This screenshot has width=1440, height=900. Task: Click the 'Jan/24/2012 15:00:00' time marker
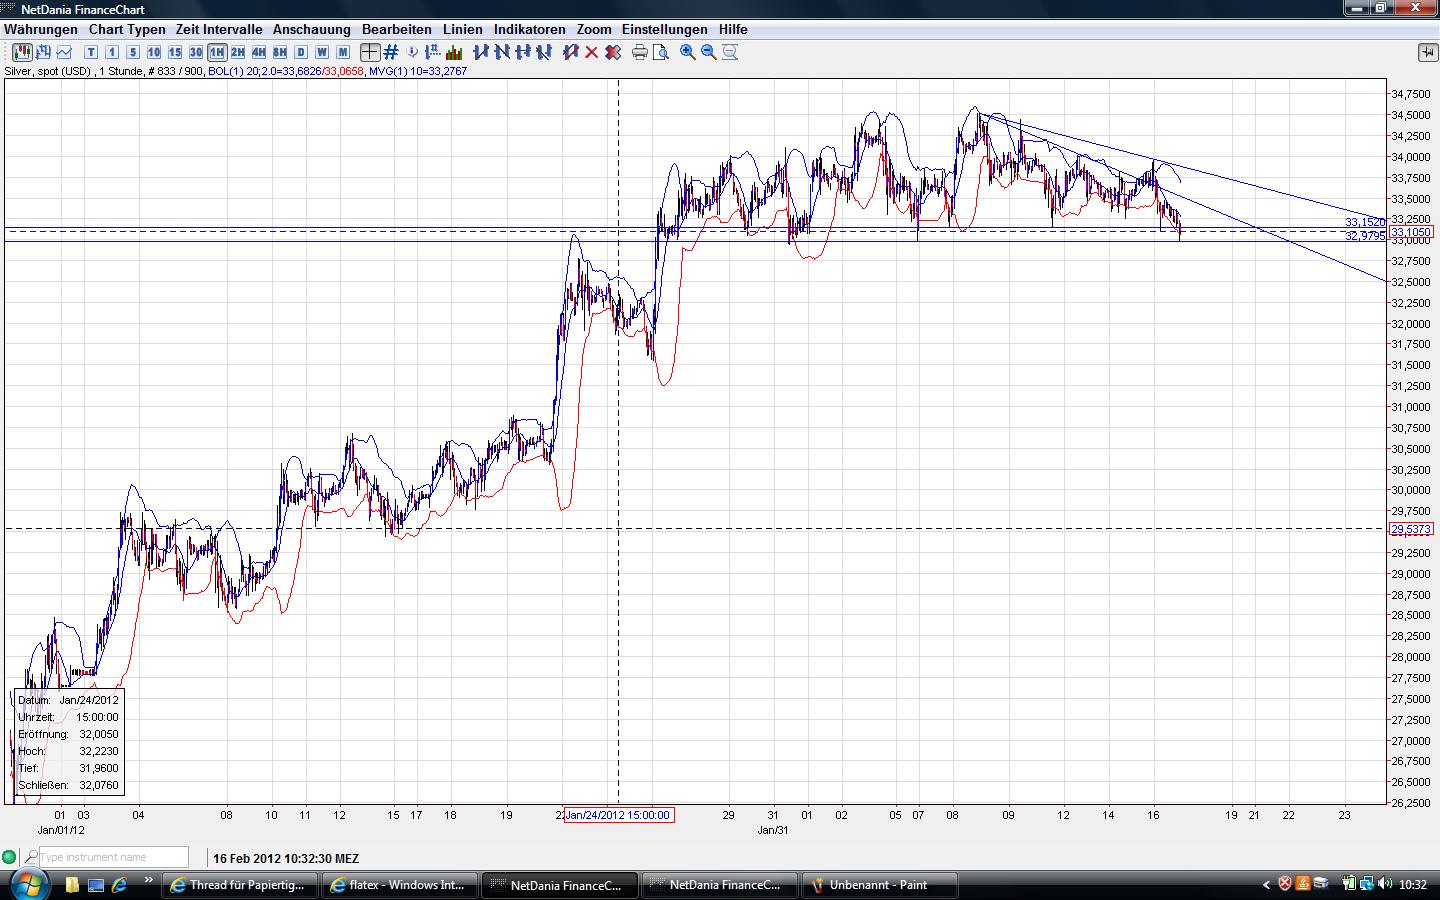click(618, 815)
